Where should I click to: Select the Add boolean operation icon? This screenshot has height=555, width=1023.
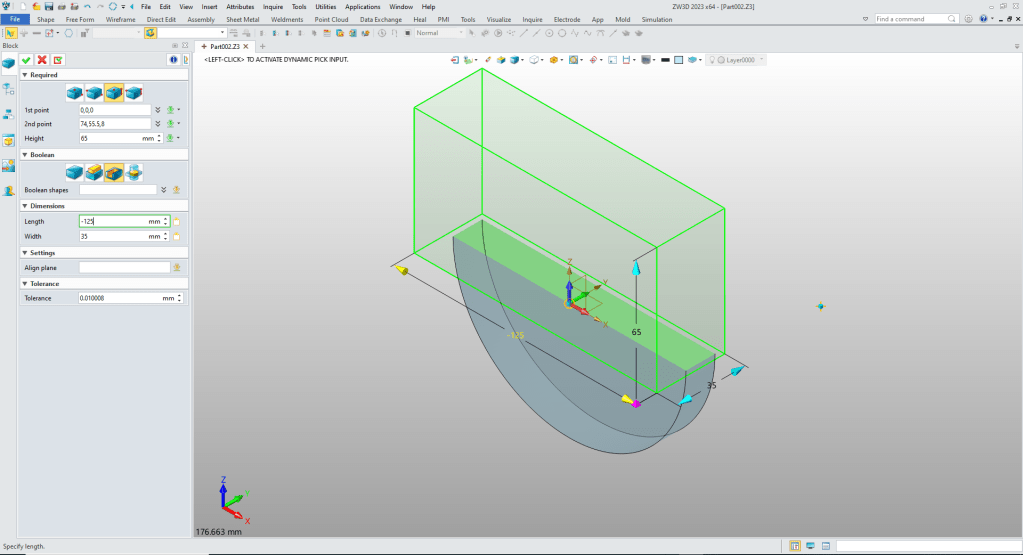(x=95, y=173)
